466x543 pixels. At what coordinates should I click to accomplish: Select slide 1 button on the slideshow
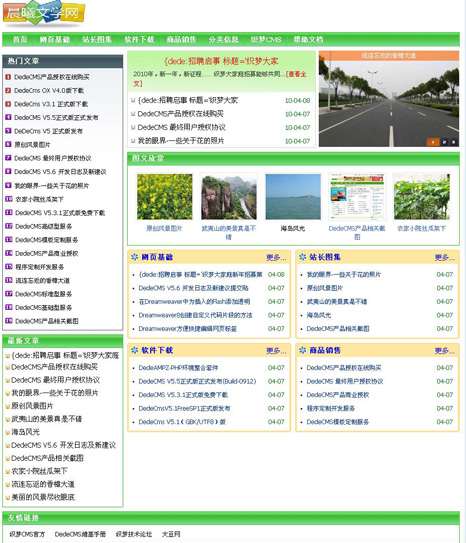(x=433, y=142)
